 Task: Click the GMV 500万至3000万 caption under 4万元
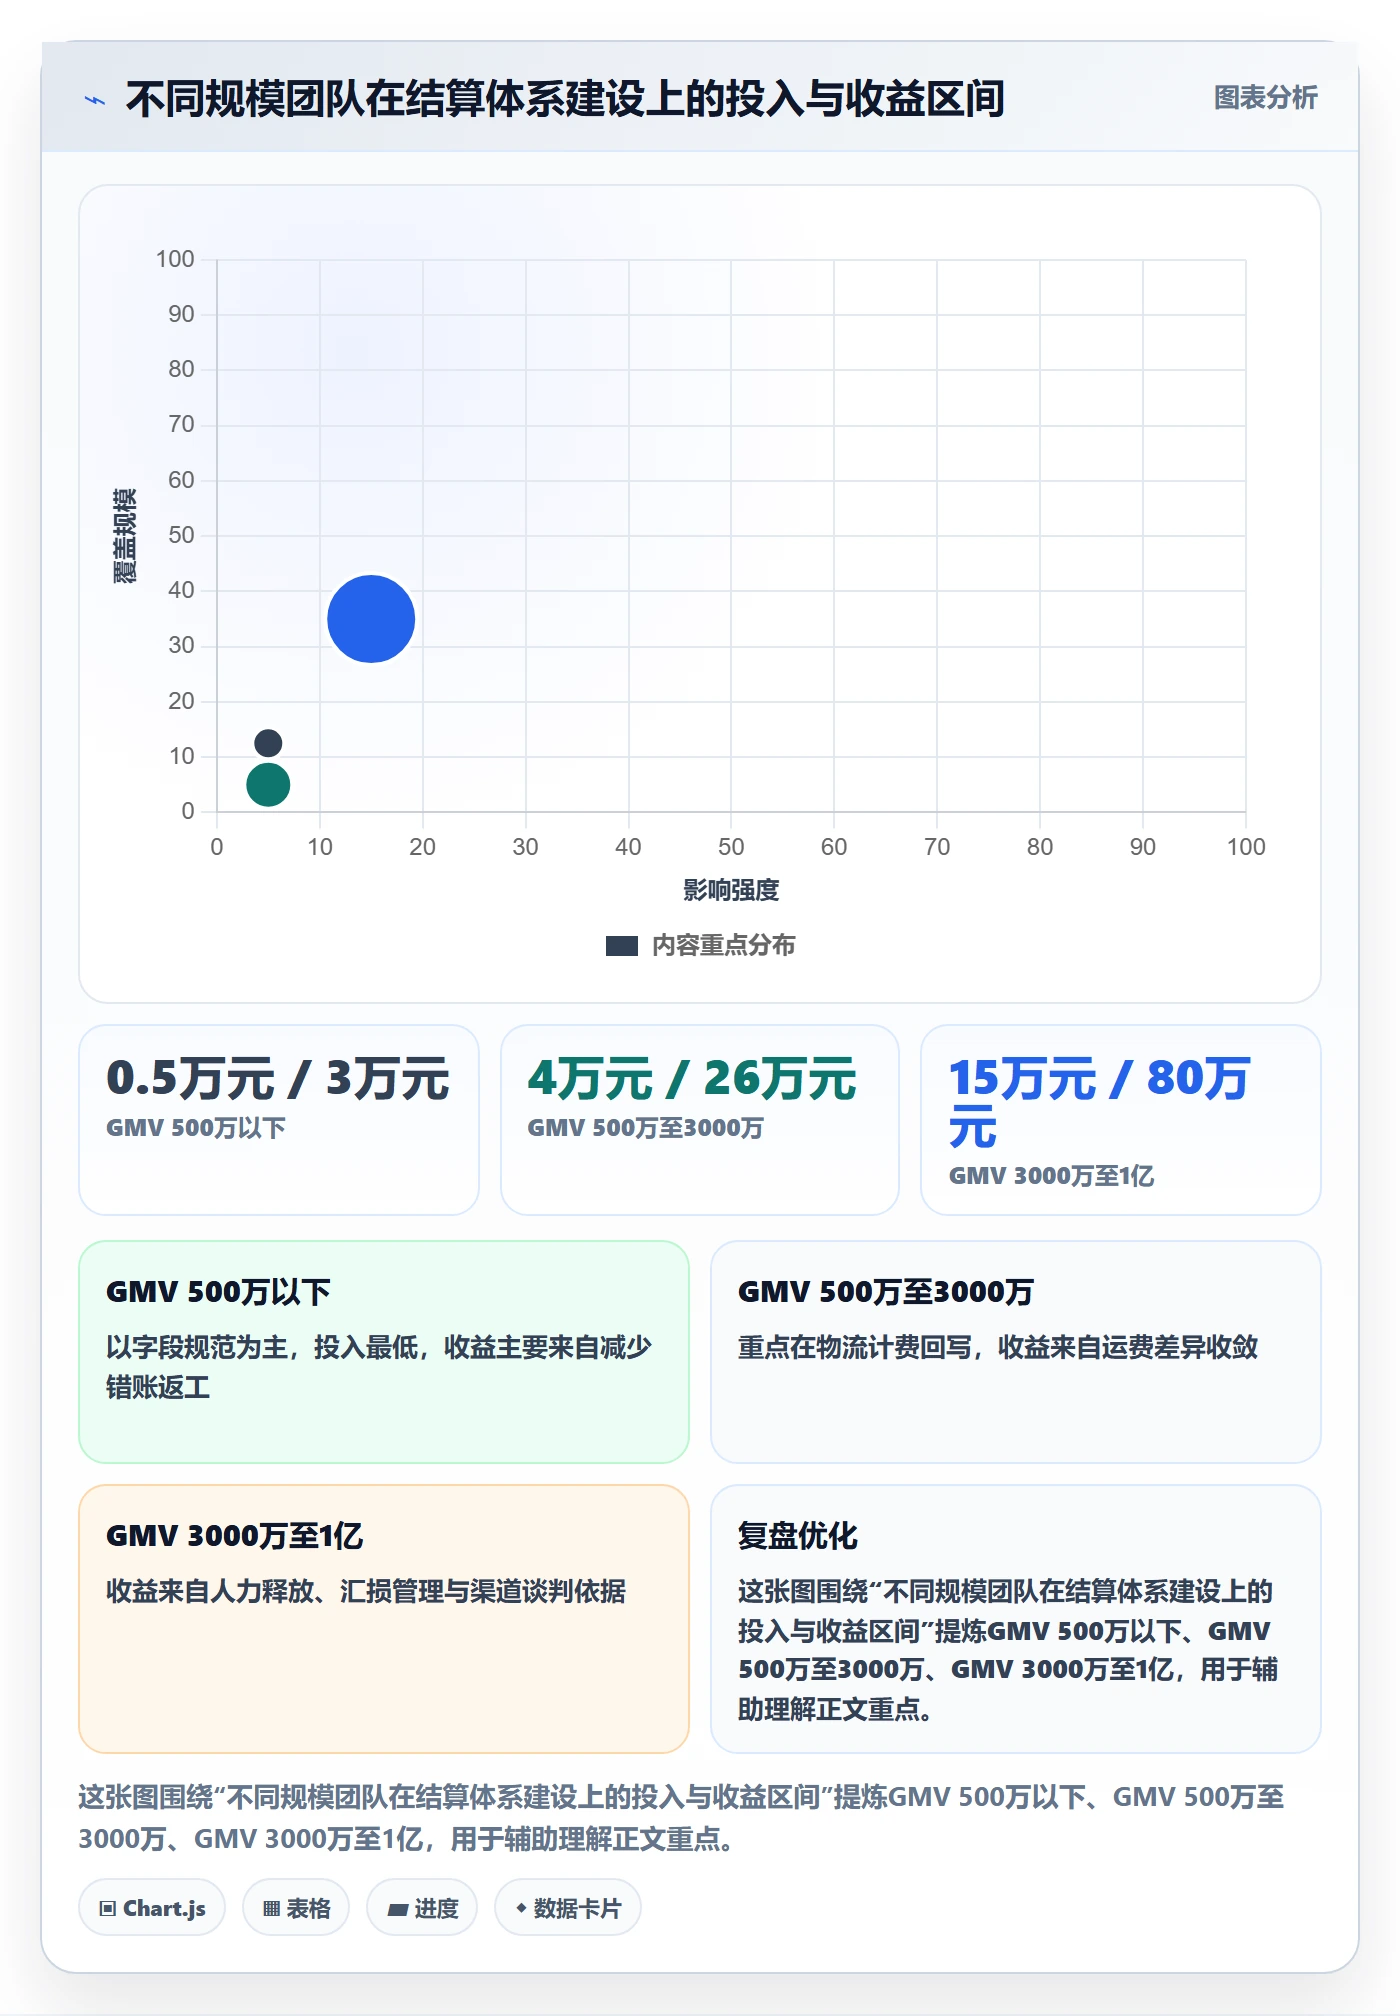click(x=646, y=1128)
